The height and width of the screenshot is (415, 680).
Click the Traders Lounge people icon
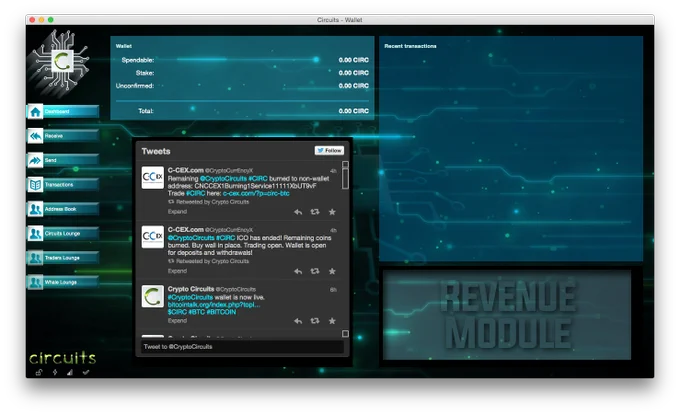click(x=36, y=258)
